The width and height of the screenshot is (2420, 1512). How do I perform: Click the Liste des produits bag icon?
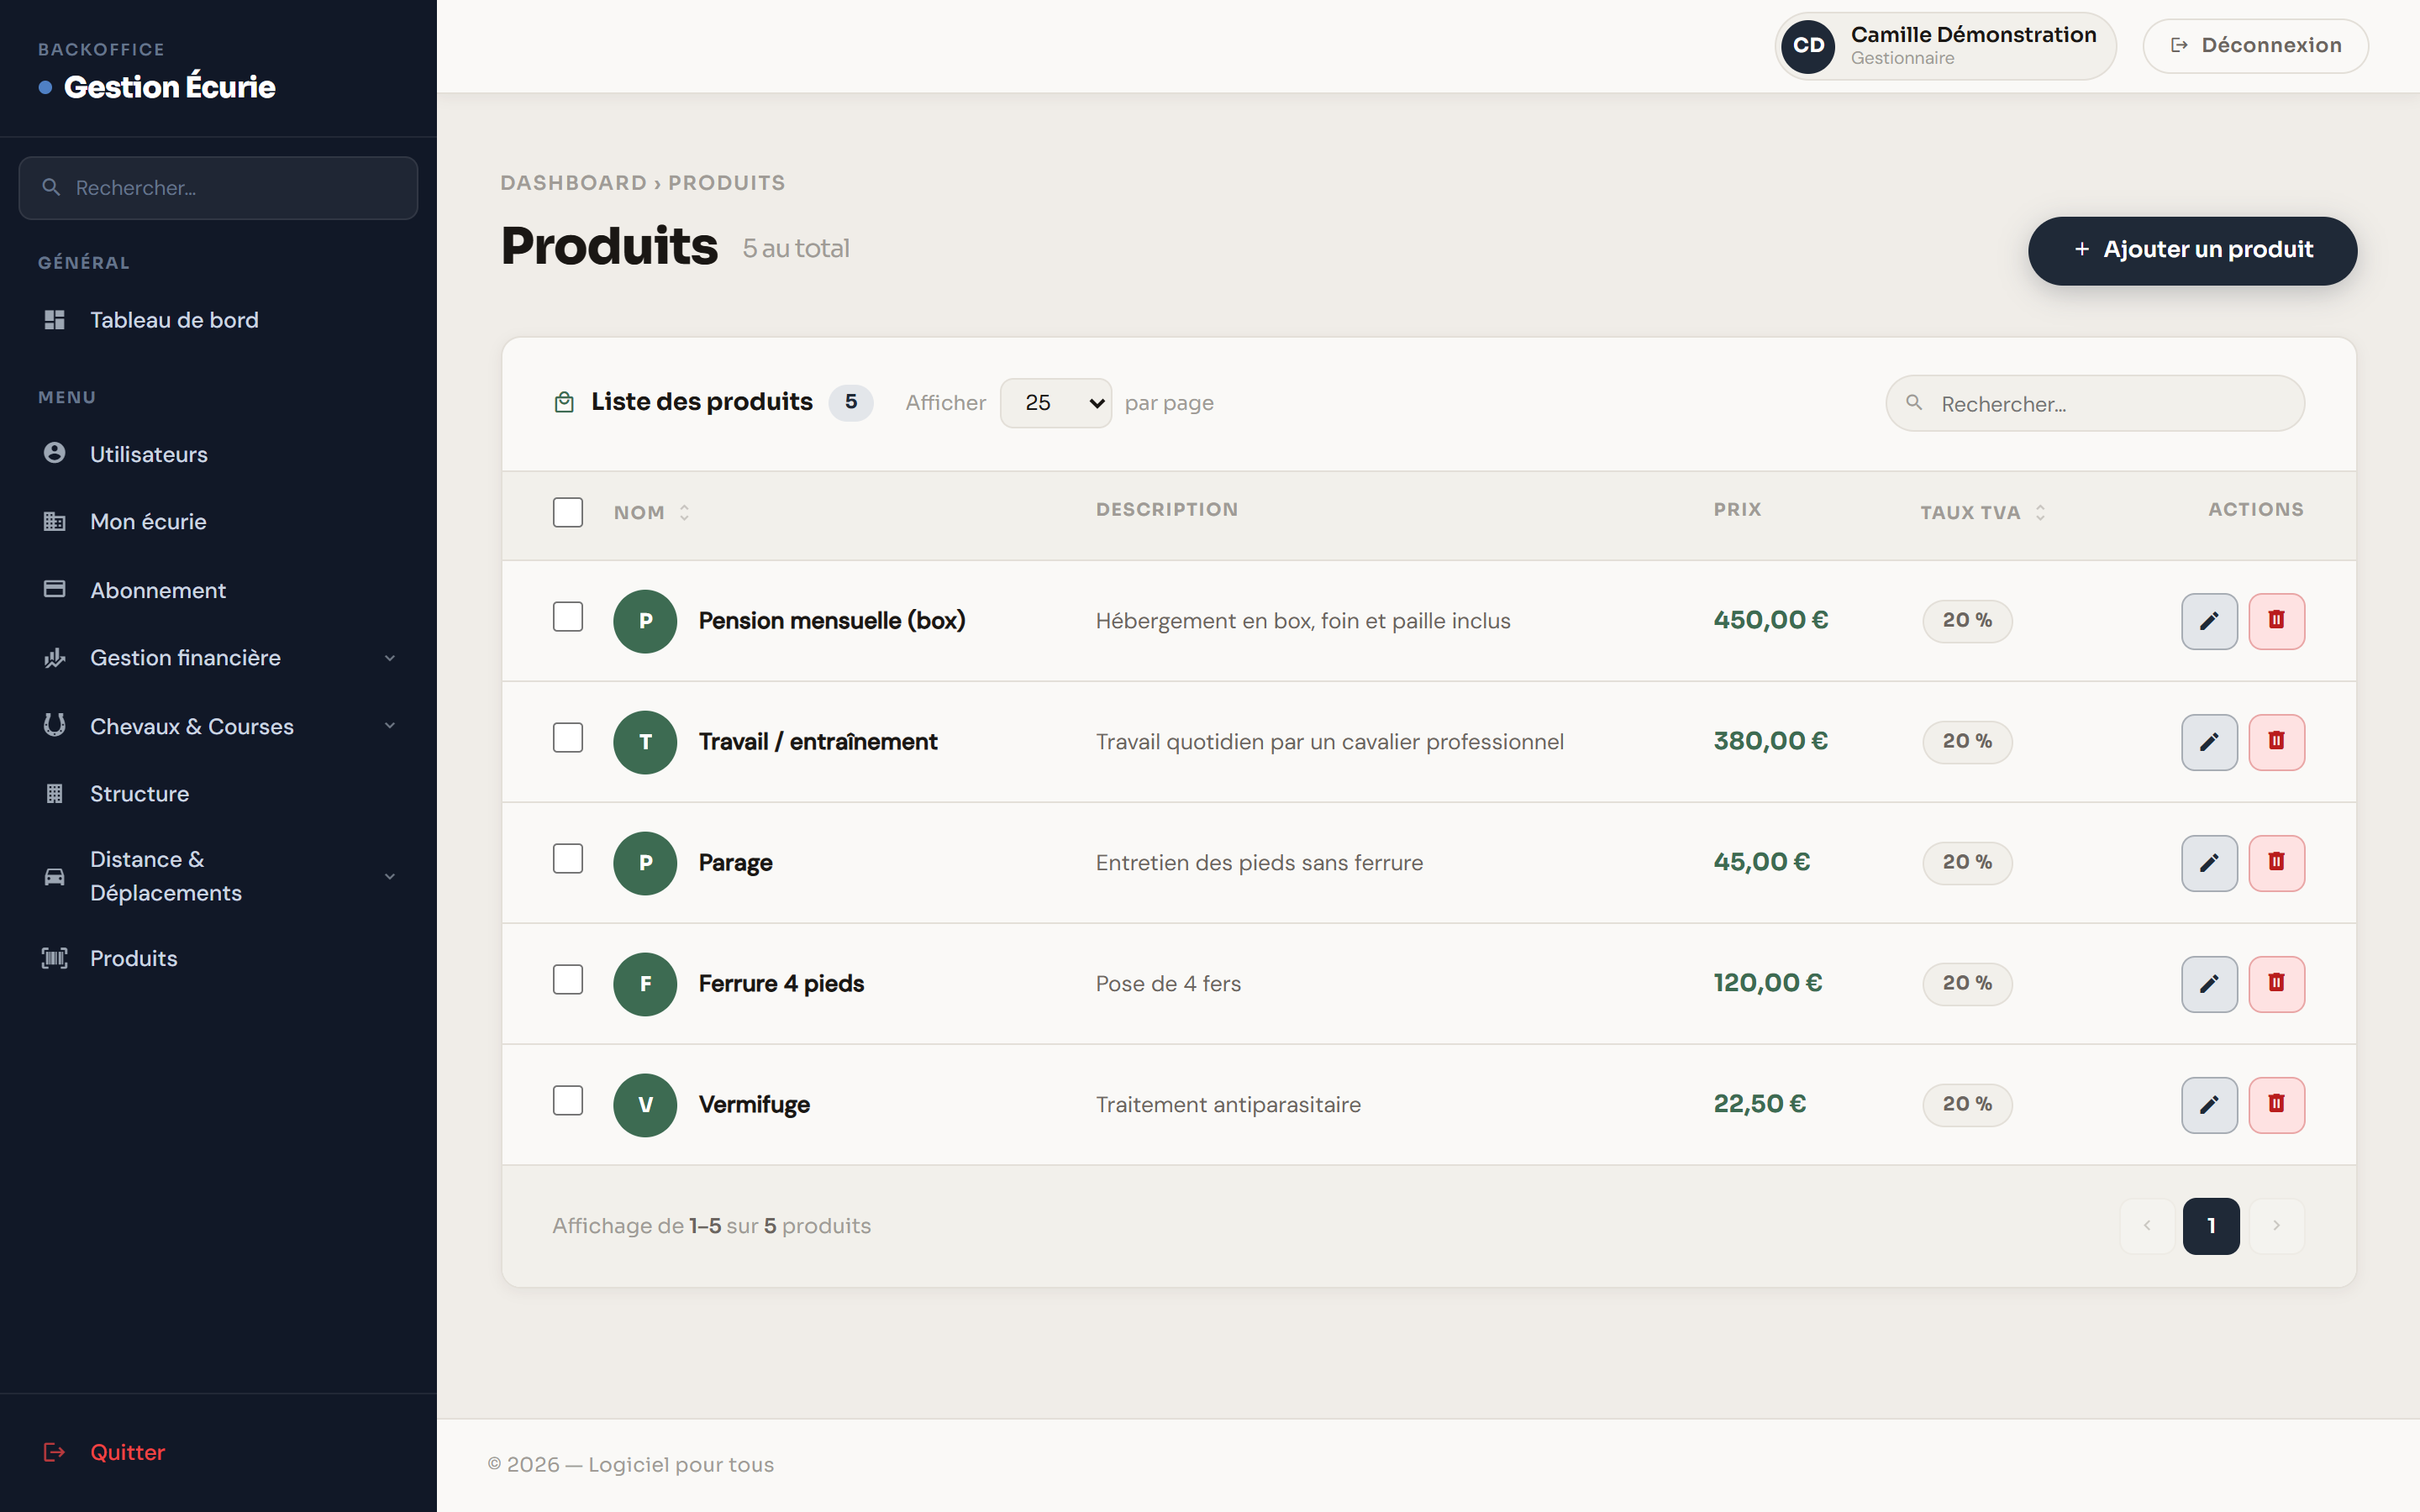564,402
